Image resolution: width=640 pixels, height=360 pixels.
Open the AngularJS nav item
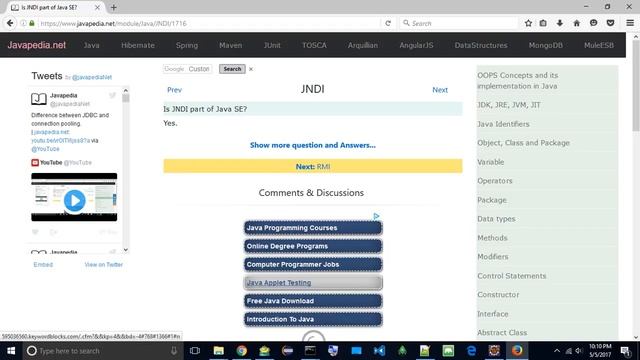coord(416,45)
